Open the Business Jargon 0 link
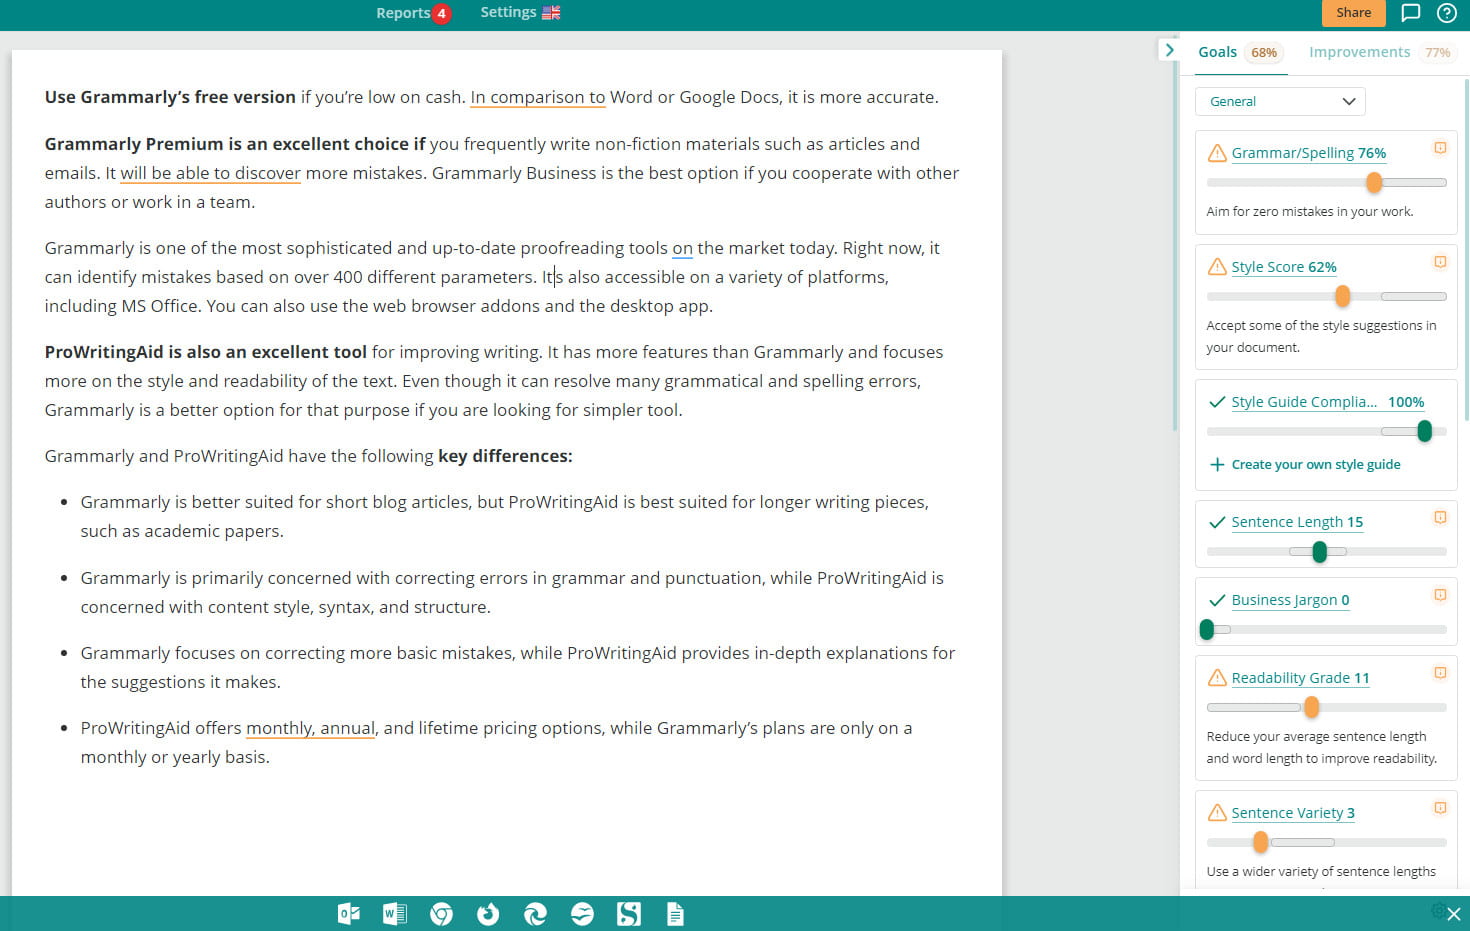Image resolution: width=1470 pixels, height=931 pixels. (1290, 600)
